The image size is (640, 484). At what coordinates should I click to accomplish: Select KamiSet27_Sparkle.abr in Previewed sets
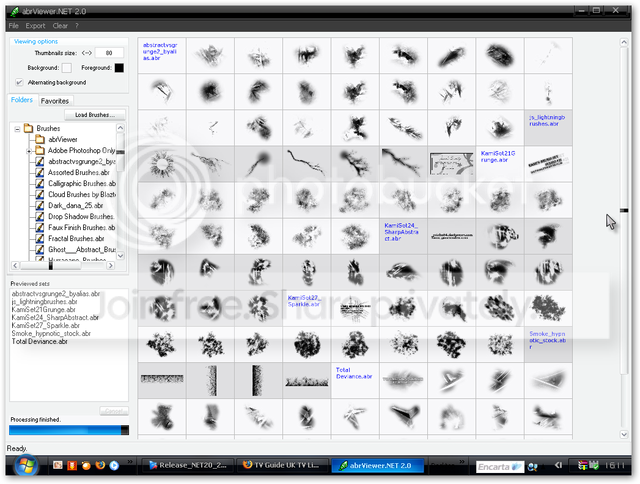pos(46,326)
